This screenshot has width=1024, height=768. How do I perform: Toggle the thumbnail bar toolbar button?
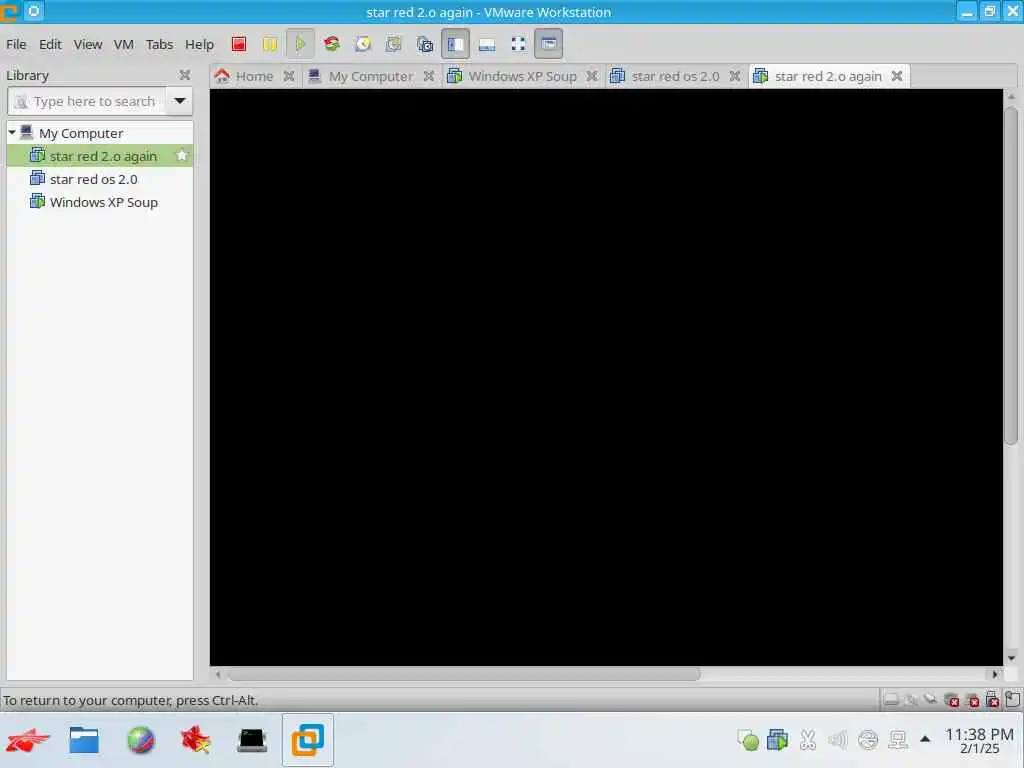487,44
